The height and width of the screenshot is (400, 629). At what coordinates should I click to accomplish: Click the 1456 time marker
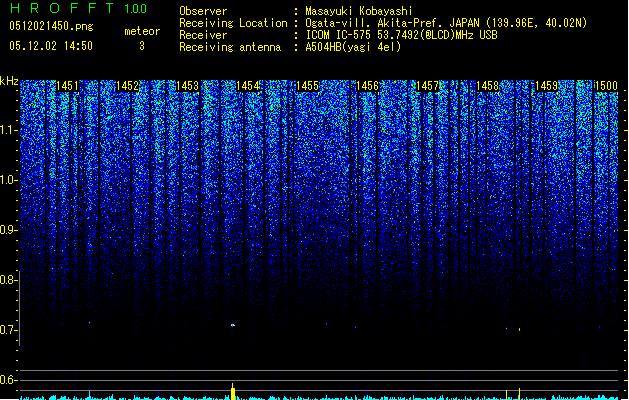367,86
